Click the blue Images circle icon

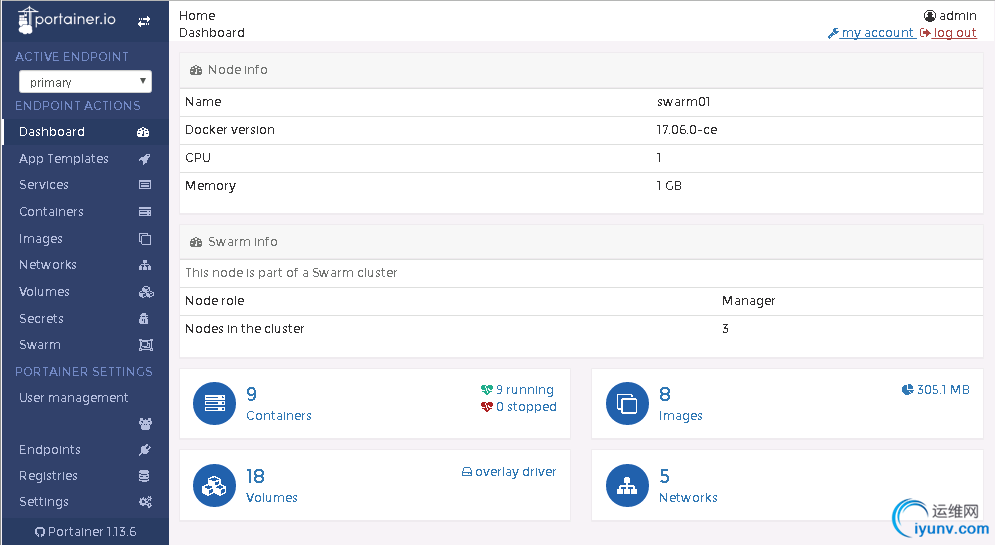(628, 404)
